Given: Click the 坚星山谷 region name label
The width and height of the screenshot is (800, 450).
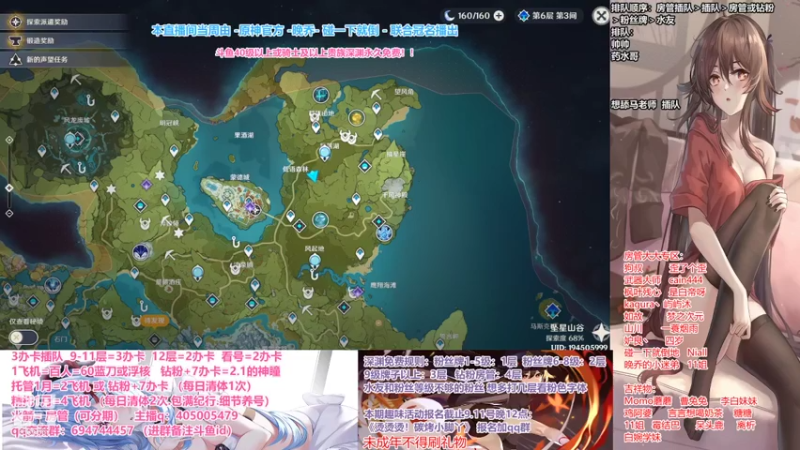Looking at the screenshot, I should pos(566,328).
